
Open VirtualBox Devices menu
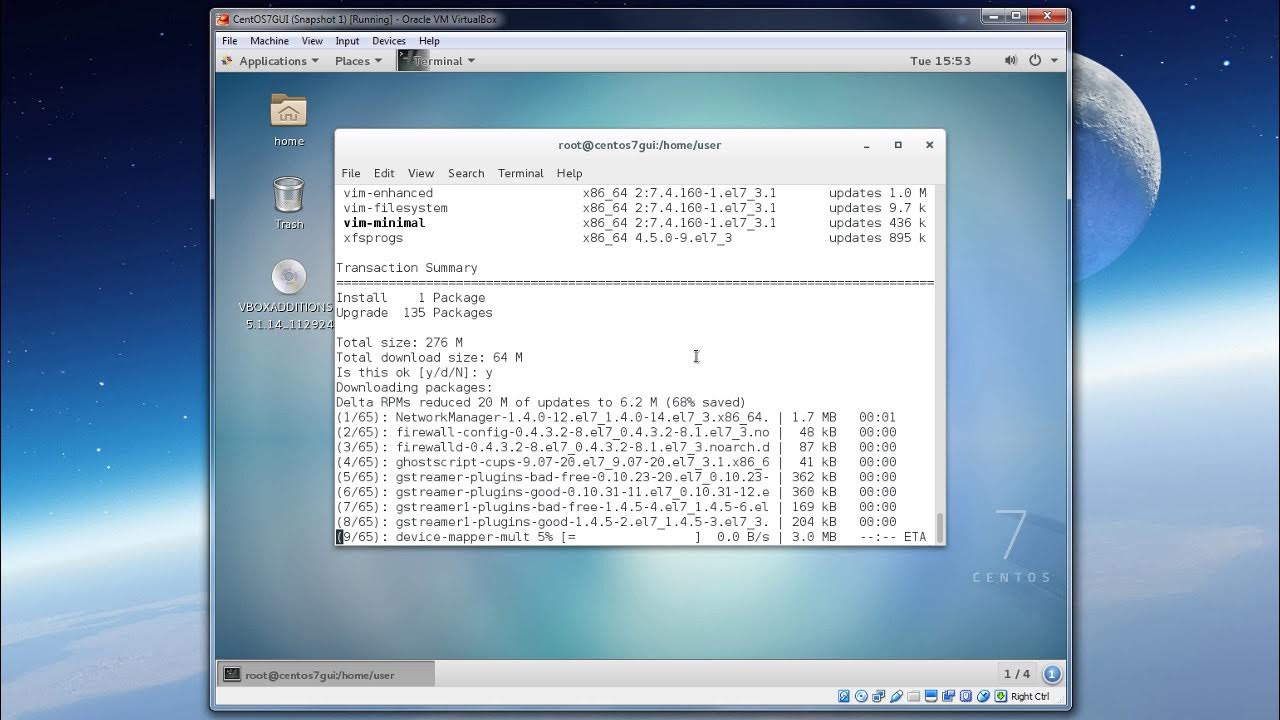[x=389, y=41]
